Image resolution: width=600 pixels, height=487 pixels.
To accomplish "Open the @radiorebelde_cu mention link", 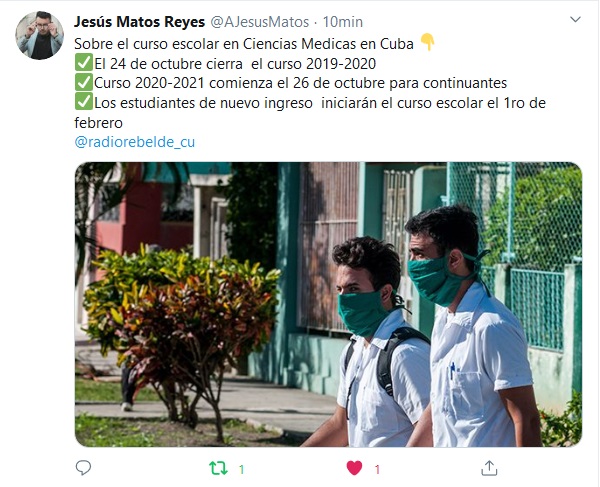I will point(135,142).
